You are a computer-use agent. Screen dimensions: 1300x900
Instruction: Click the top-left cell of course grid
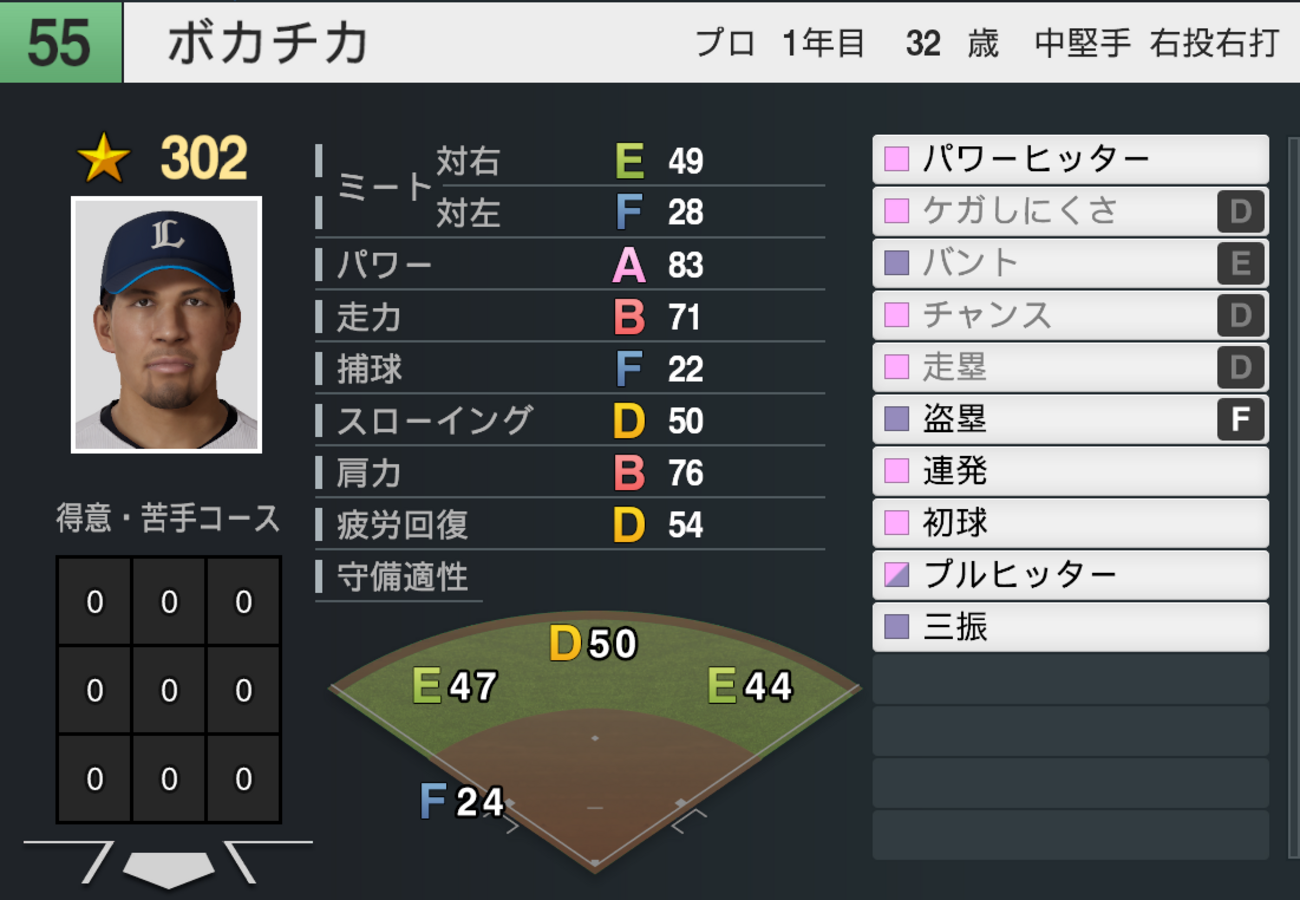point(94,602)
